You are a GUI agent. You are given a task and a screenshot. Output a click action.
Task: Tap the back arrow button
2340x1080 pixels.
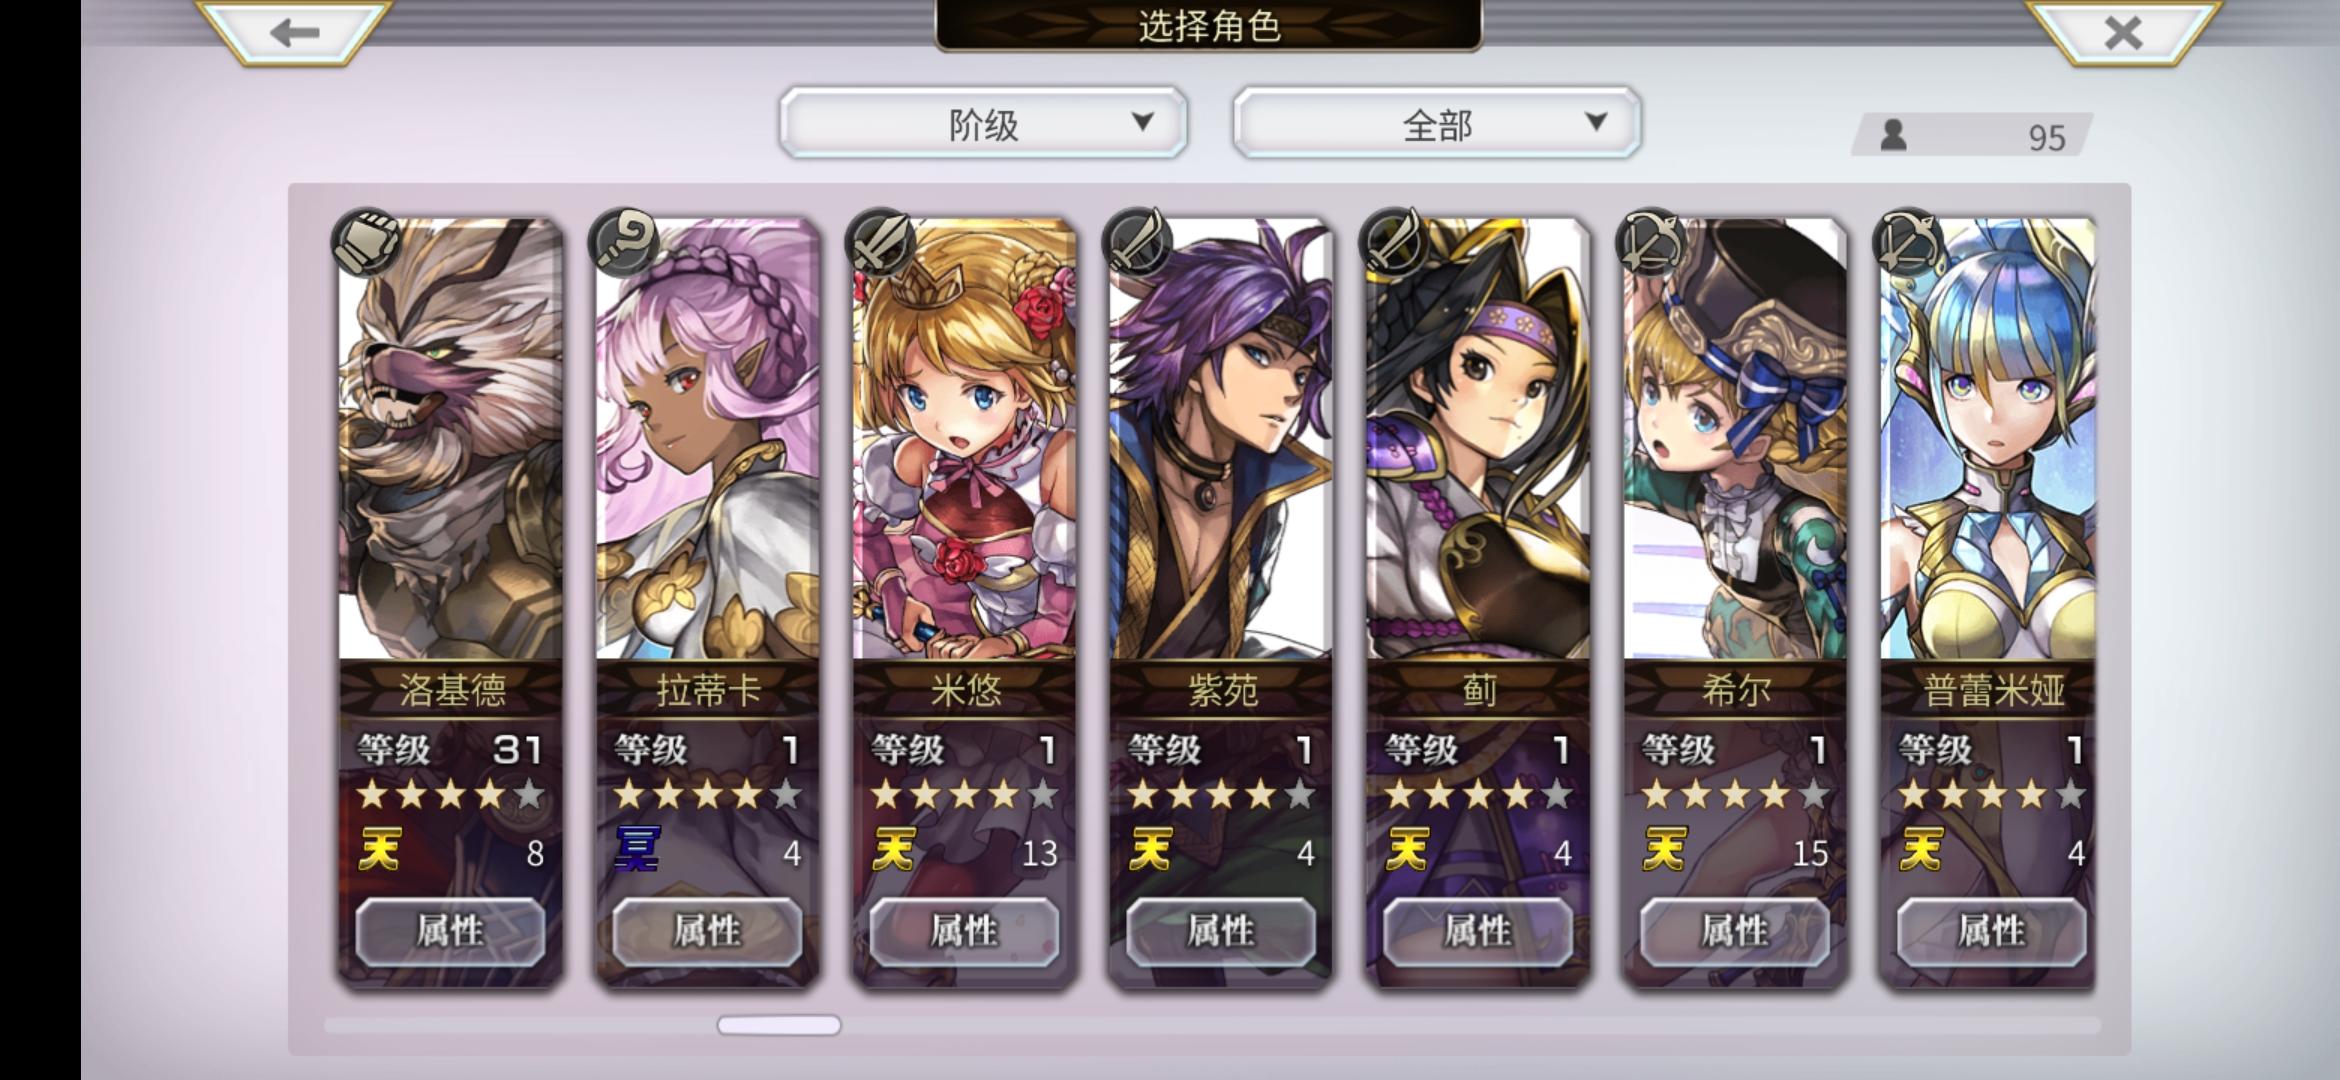[x=293, y=32]
